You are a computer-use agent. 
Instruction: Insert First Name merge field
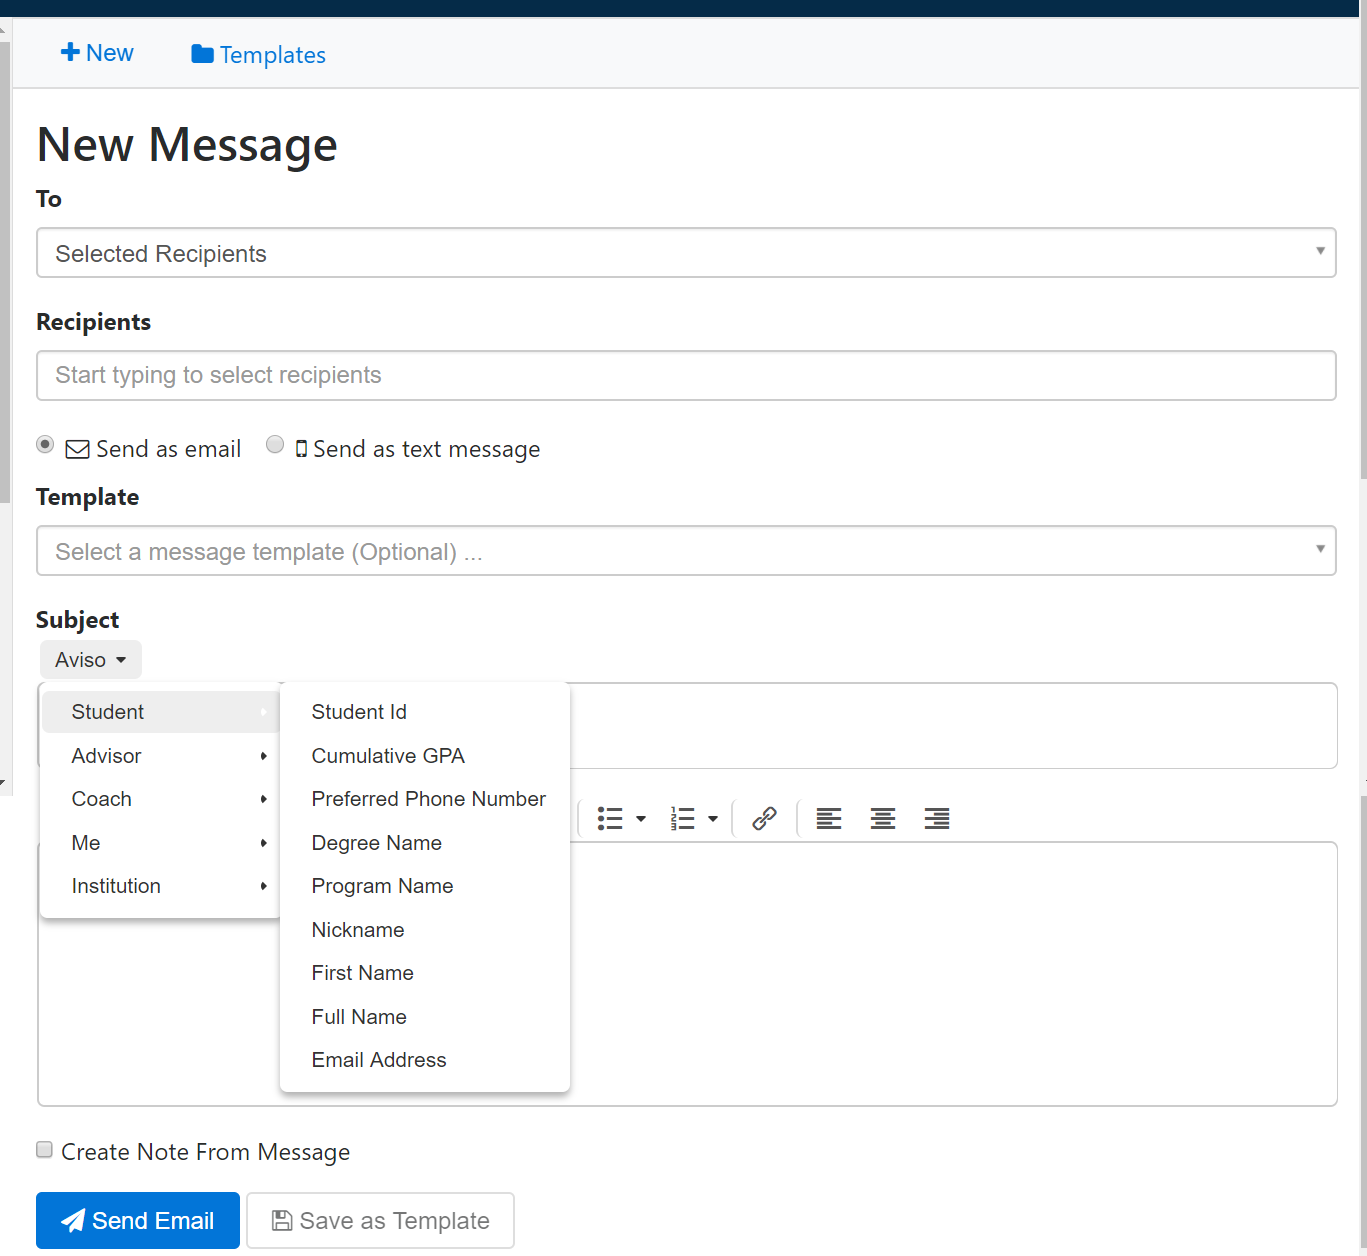point(425,973)
